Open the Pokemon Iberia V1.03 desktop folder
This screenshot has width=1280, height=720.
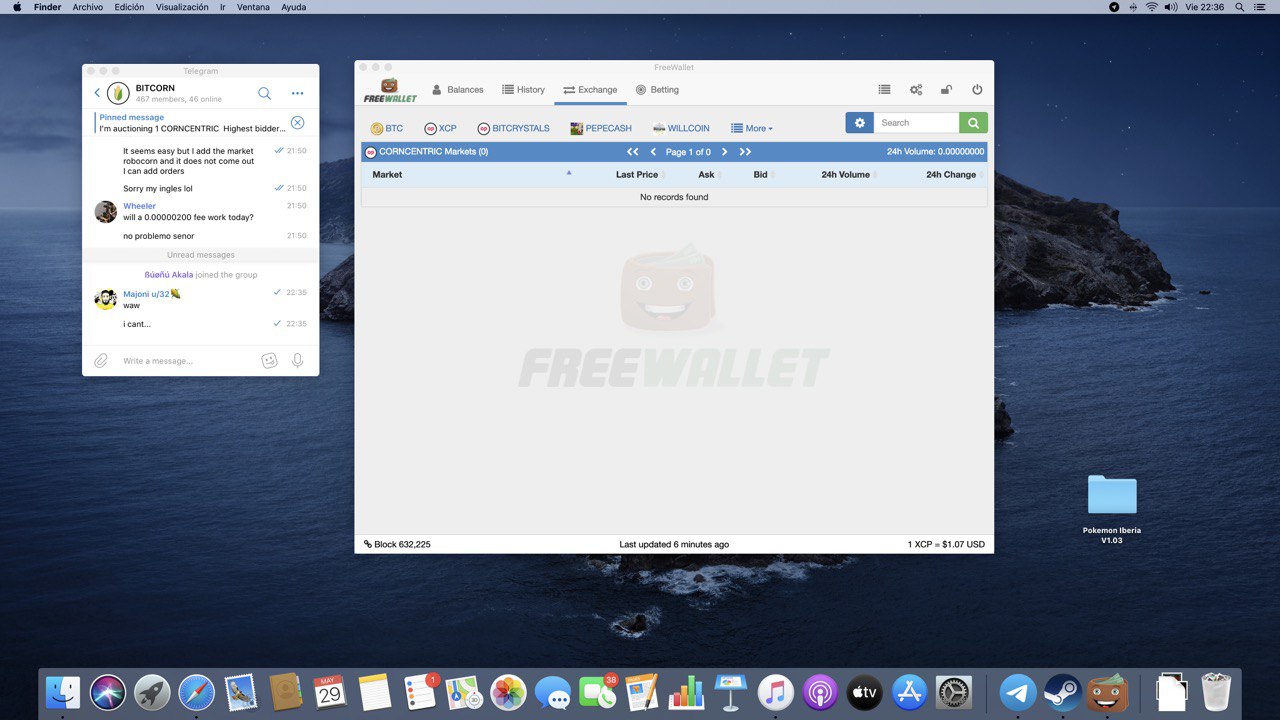coord(1112,495)
